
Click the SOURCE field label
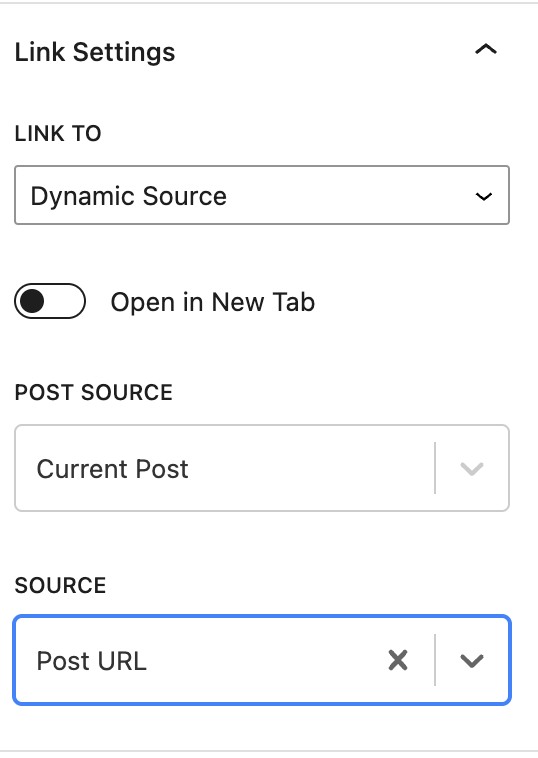(x=60, y=585)
